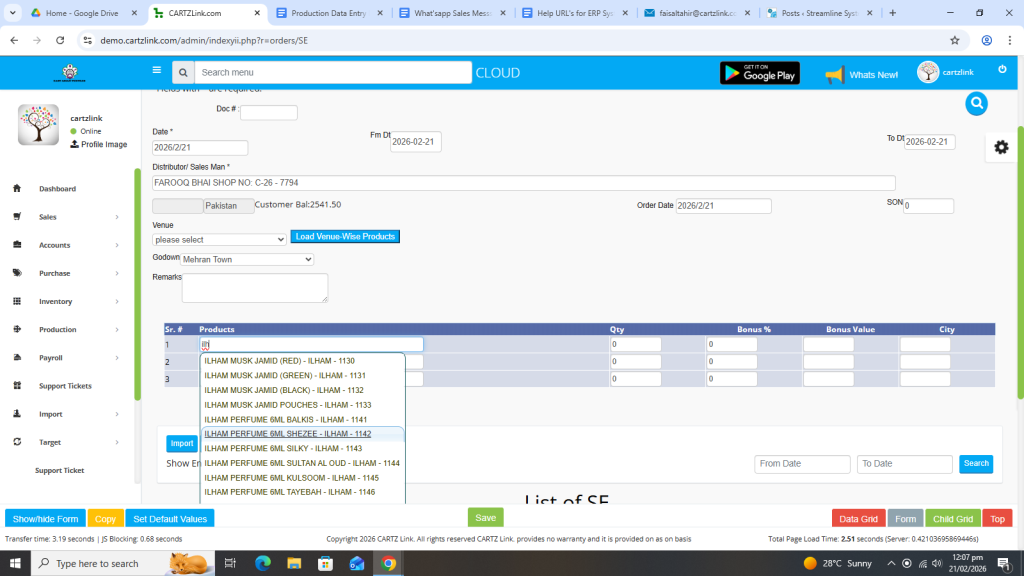Click the power logout icon in header
Image resolution: width=1024 pixels, height=576 pixels.
[1002, 69]
